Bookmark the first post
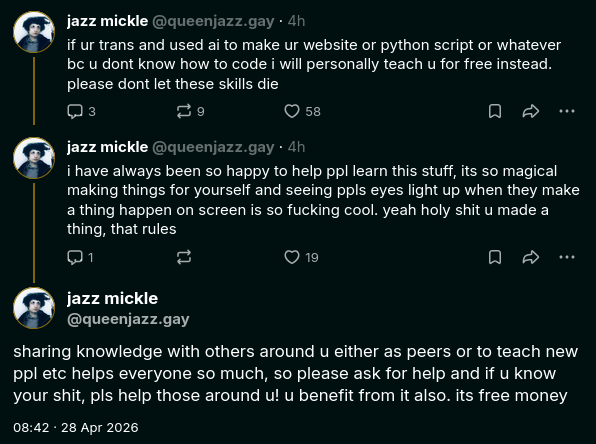 tap(495, 111)
